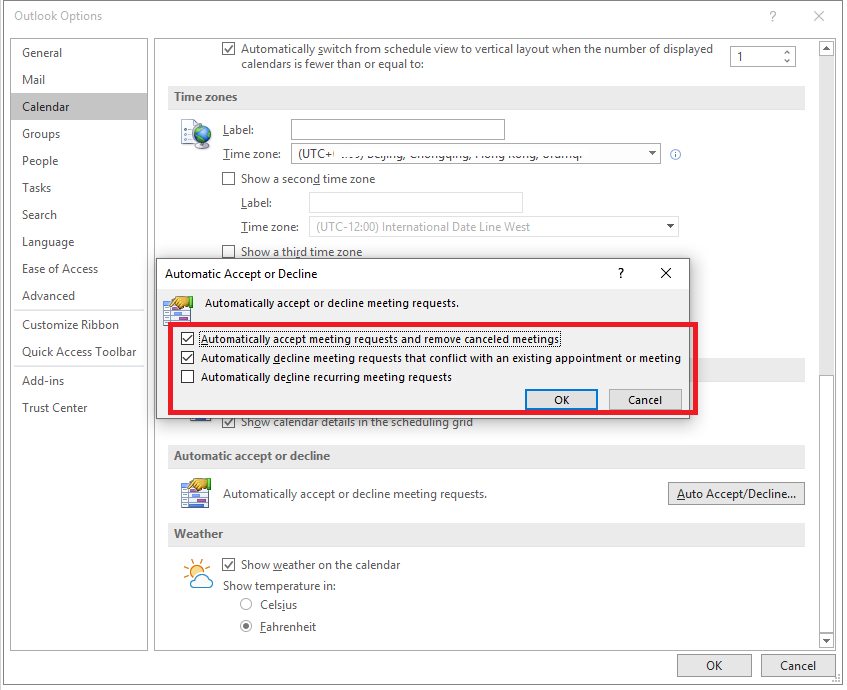847x690 pixels.
Task: Enable Show a second time zone
Action: 228,178
